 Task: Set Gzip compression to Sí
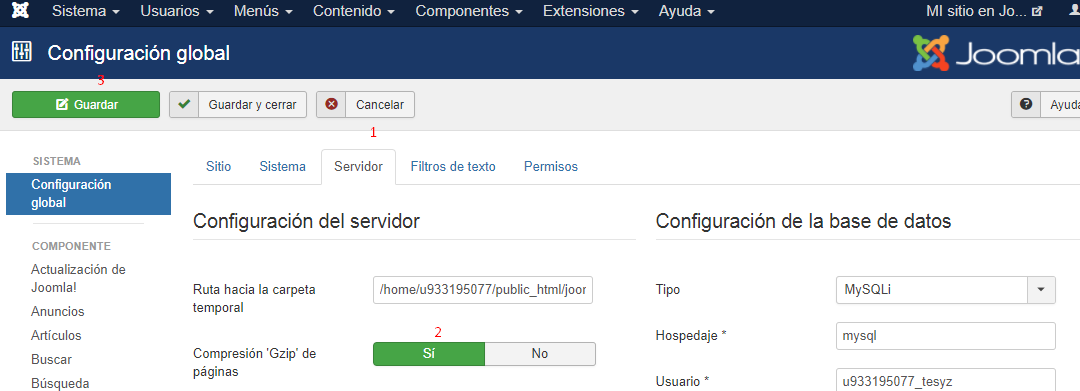429,354
